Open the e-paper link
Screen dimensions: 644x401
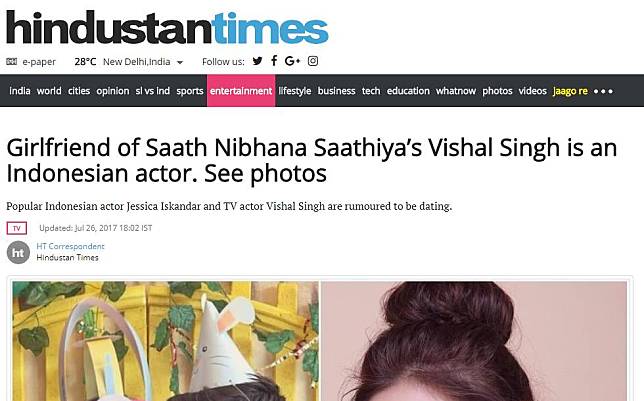click(x=39, y=62)
